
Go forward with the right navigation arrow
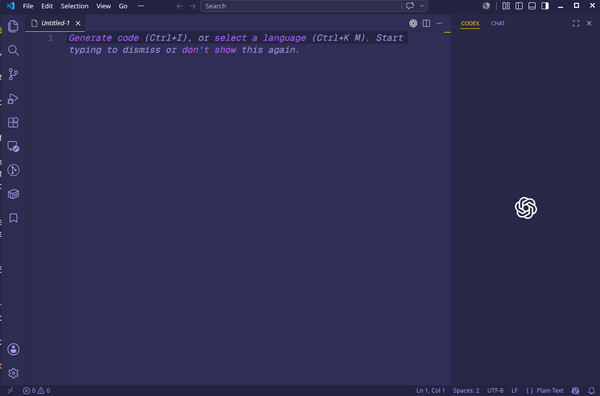(x=192, y=6)
